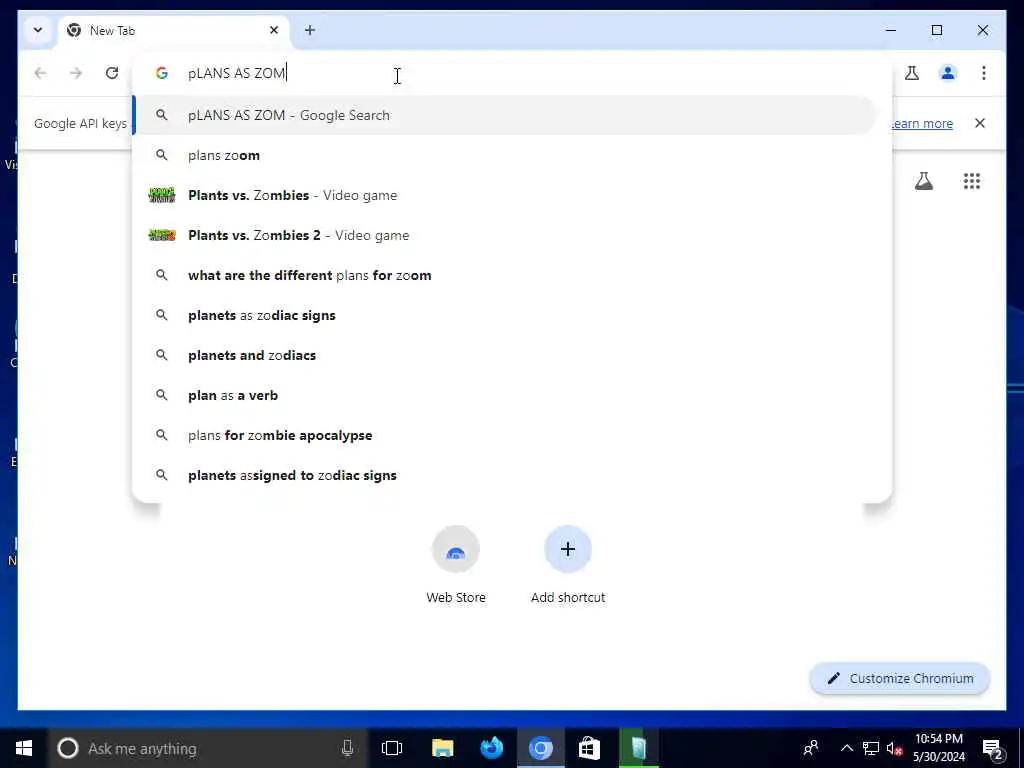The height and width of the screenshot is (768, 1024).
Task: Click the Plants vs. Zombies 2 thumbnail
Action: click(x=162, y=235)
